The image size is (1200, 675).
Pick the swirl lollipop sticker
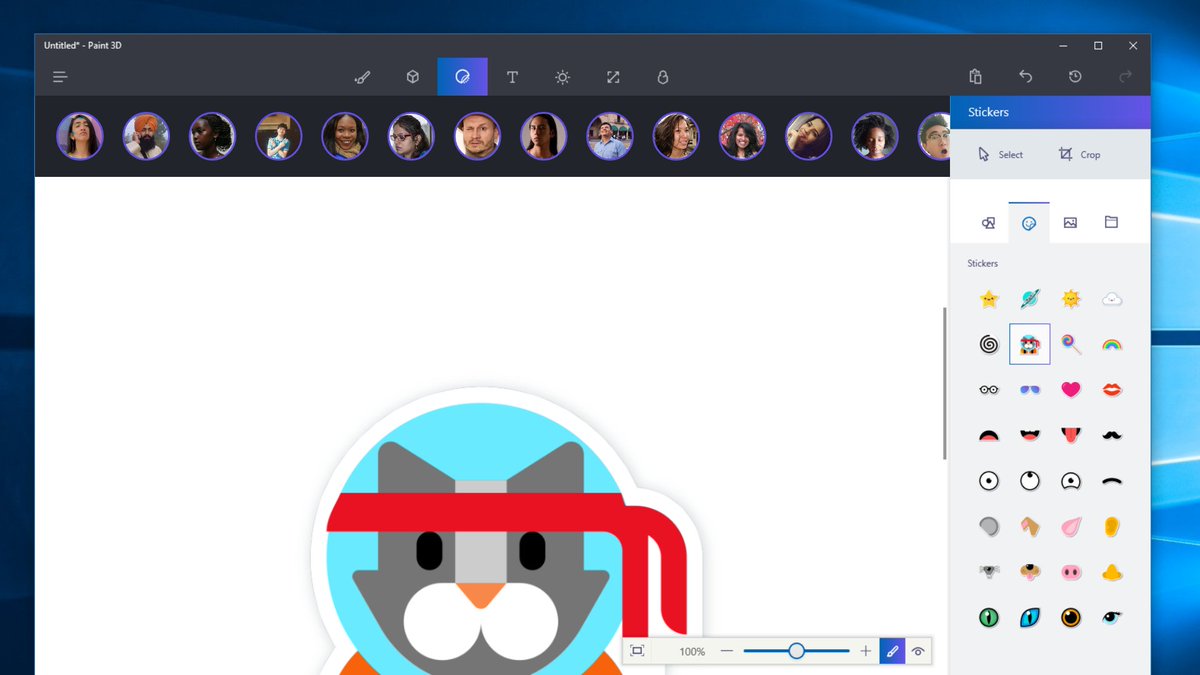[x=1071, y=344]
